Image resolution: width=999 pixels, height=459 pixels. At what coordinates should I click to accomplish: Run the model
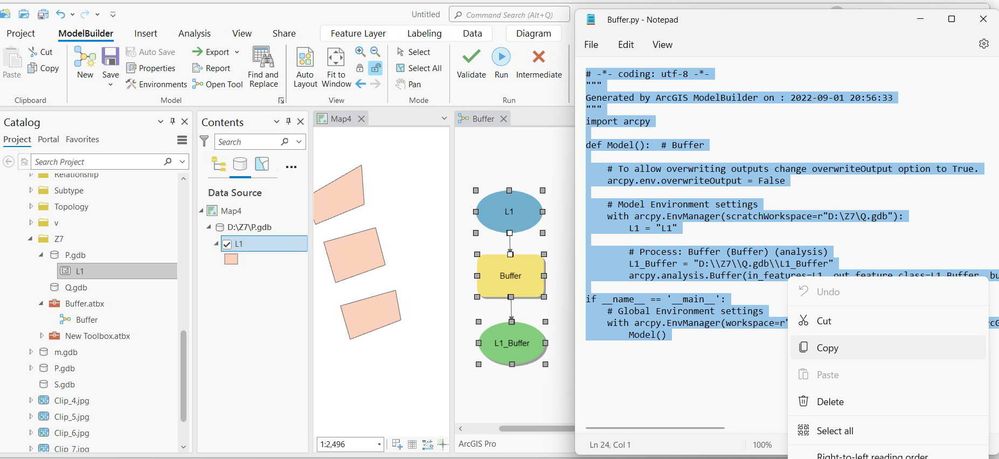pos(501,63)
